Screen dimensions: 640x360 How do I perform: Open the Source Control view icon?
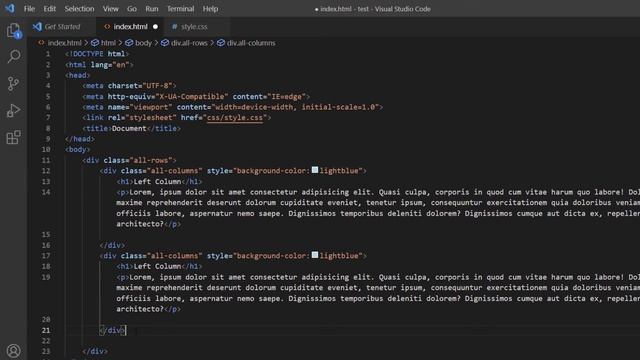13,84
